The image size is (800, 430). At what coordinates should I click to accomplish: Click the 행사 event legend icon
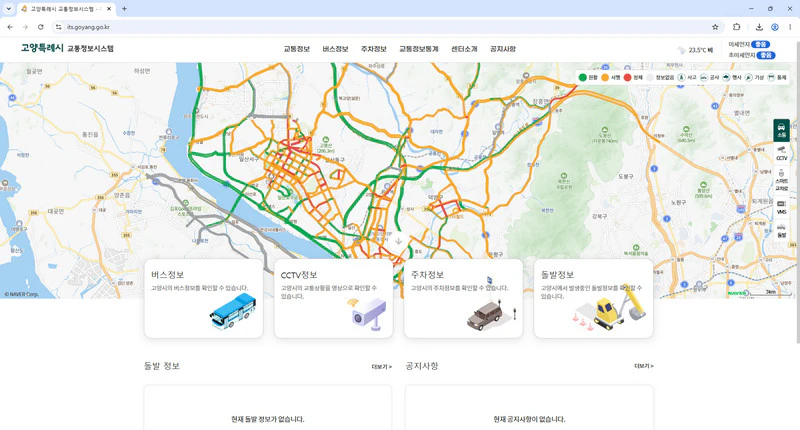point(726,78)
